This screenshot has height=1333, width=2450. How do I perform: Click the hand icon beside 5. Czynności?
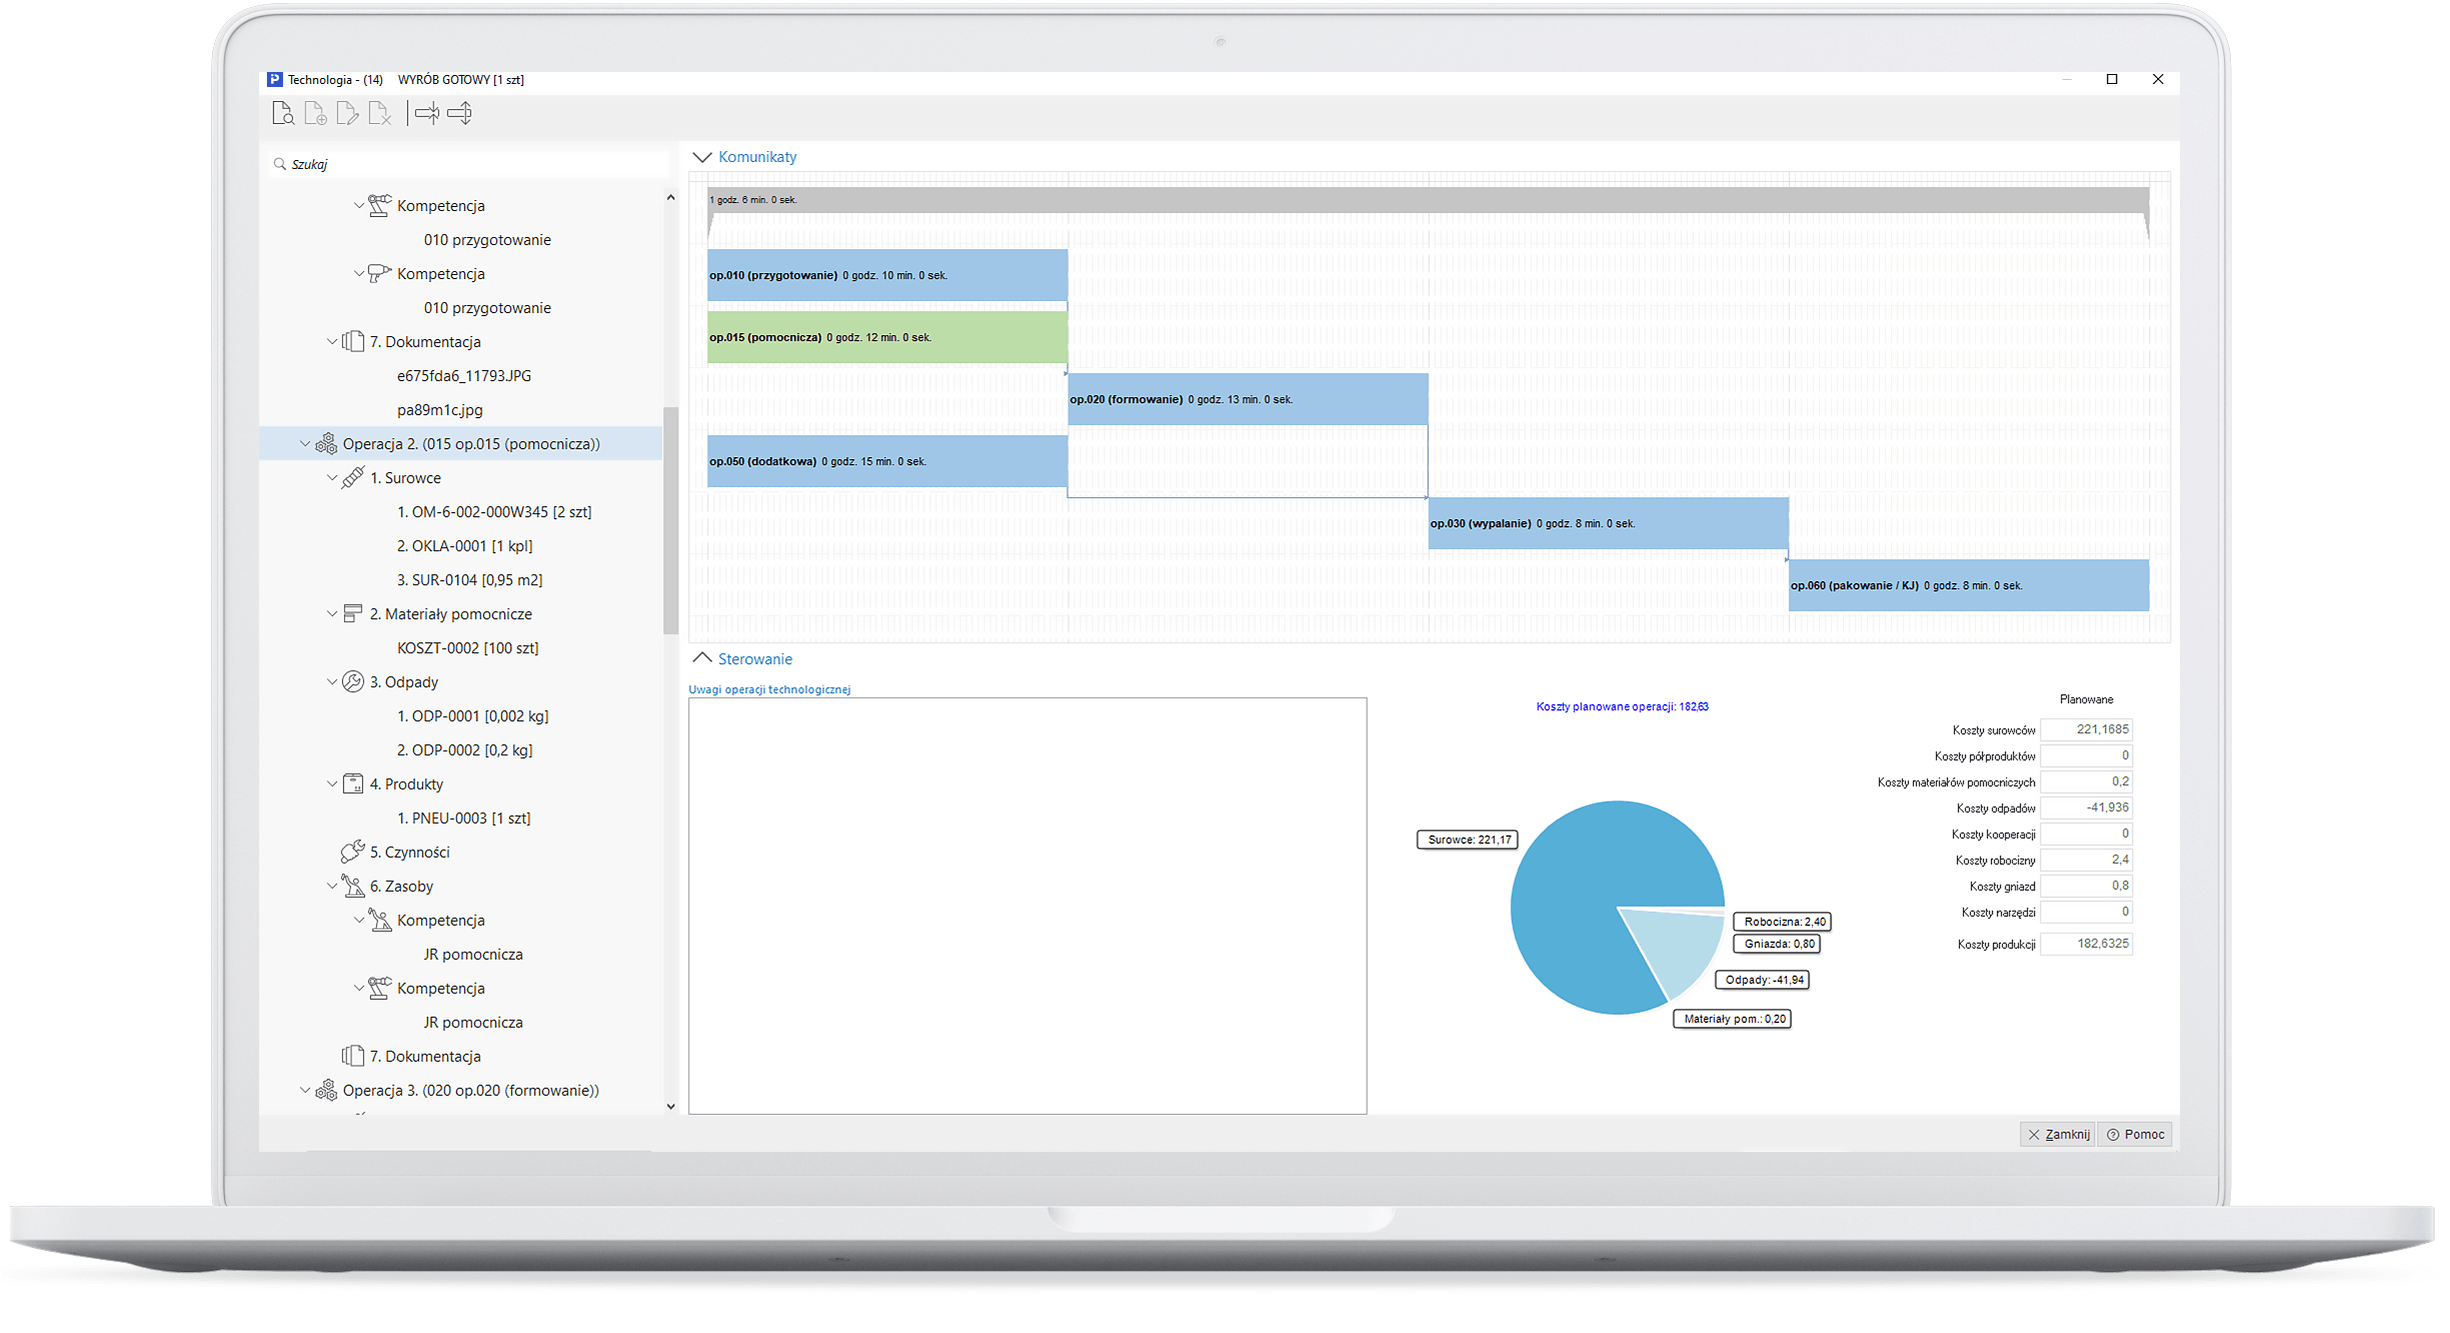(352, 851)
